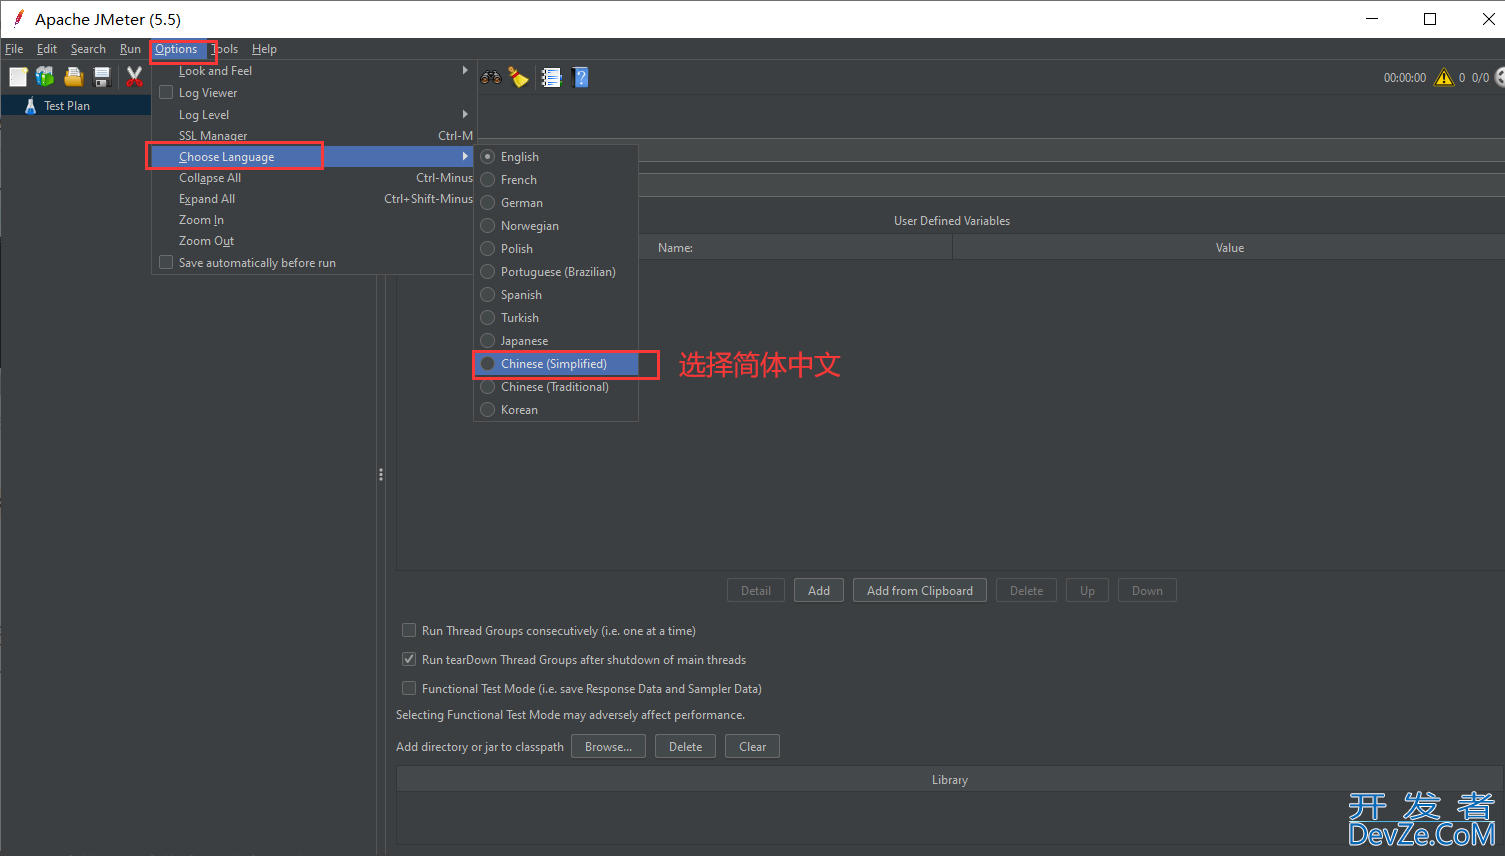Viewport: 1505px width, 856px height.
Task: Click the split pane divider handle
Action: tap(381, 474)
